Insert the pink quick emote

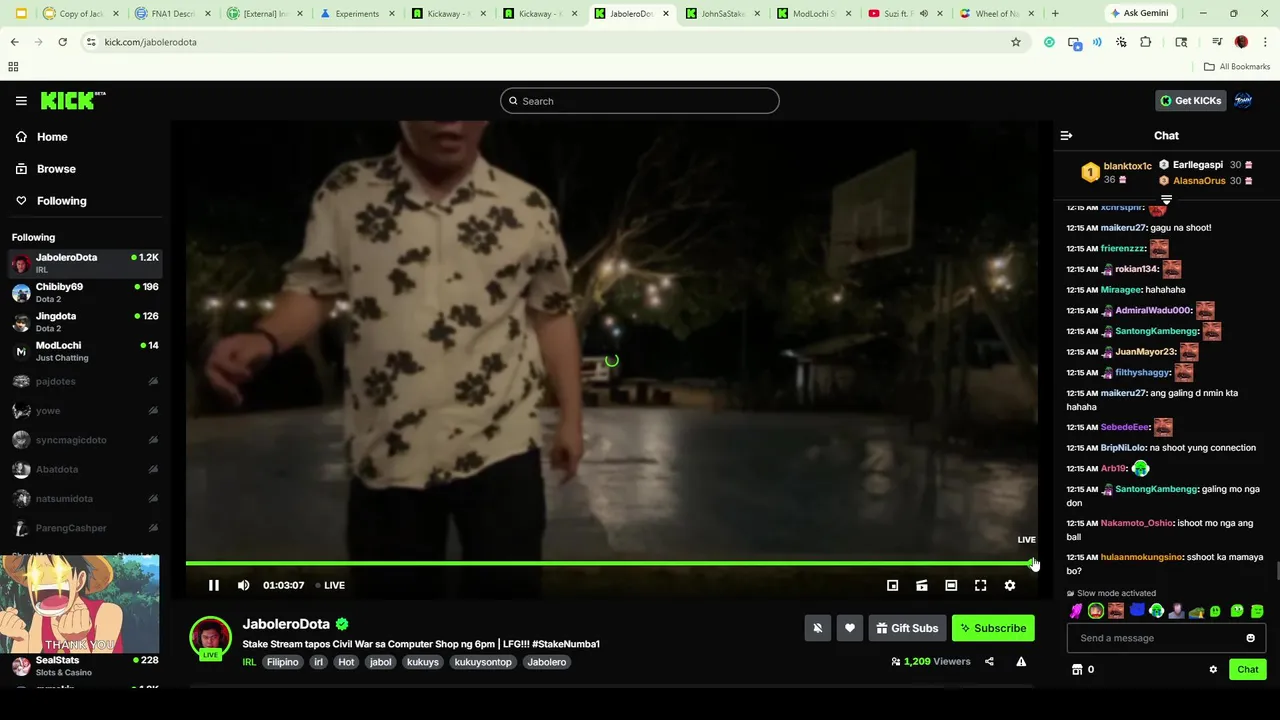coord(1076,611)
